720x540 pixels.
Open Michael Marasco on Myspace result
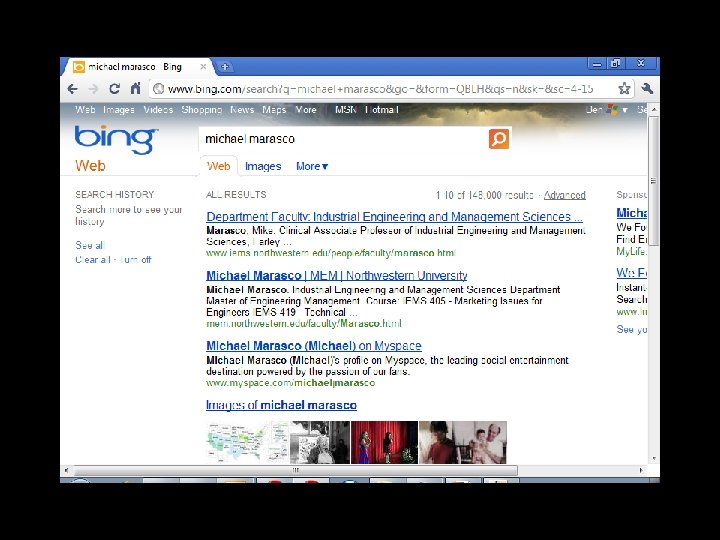pyautogui.click(x=314, y=346)
